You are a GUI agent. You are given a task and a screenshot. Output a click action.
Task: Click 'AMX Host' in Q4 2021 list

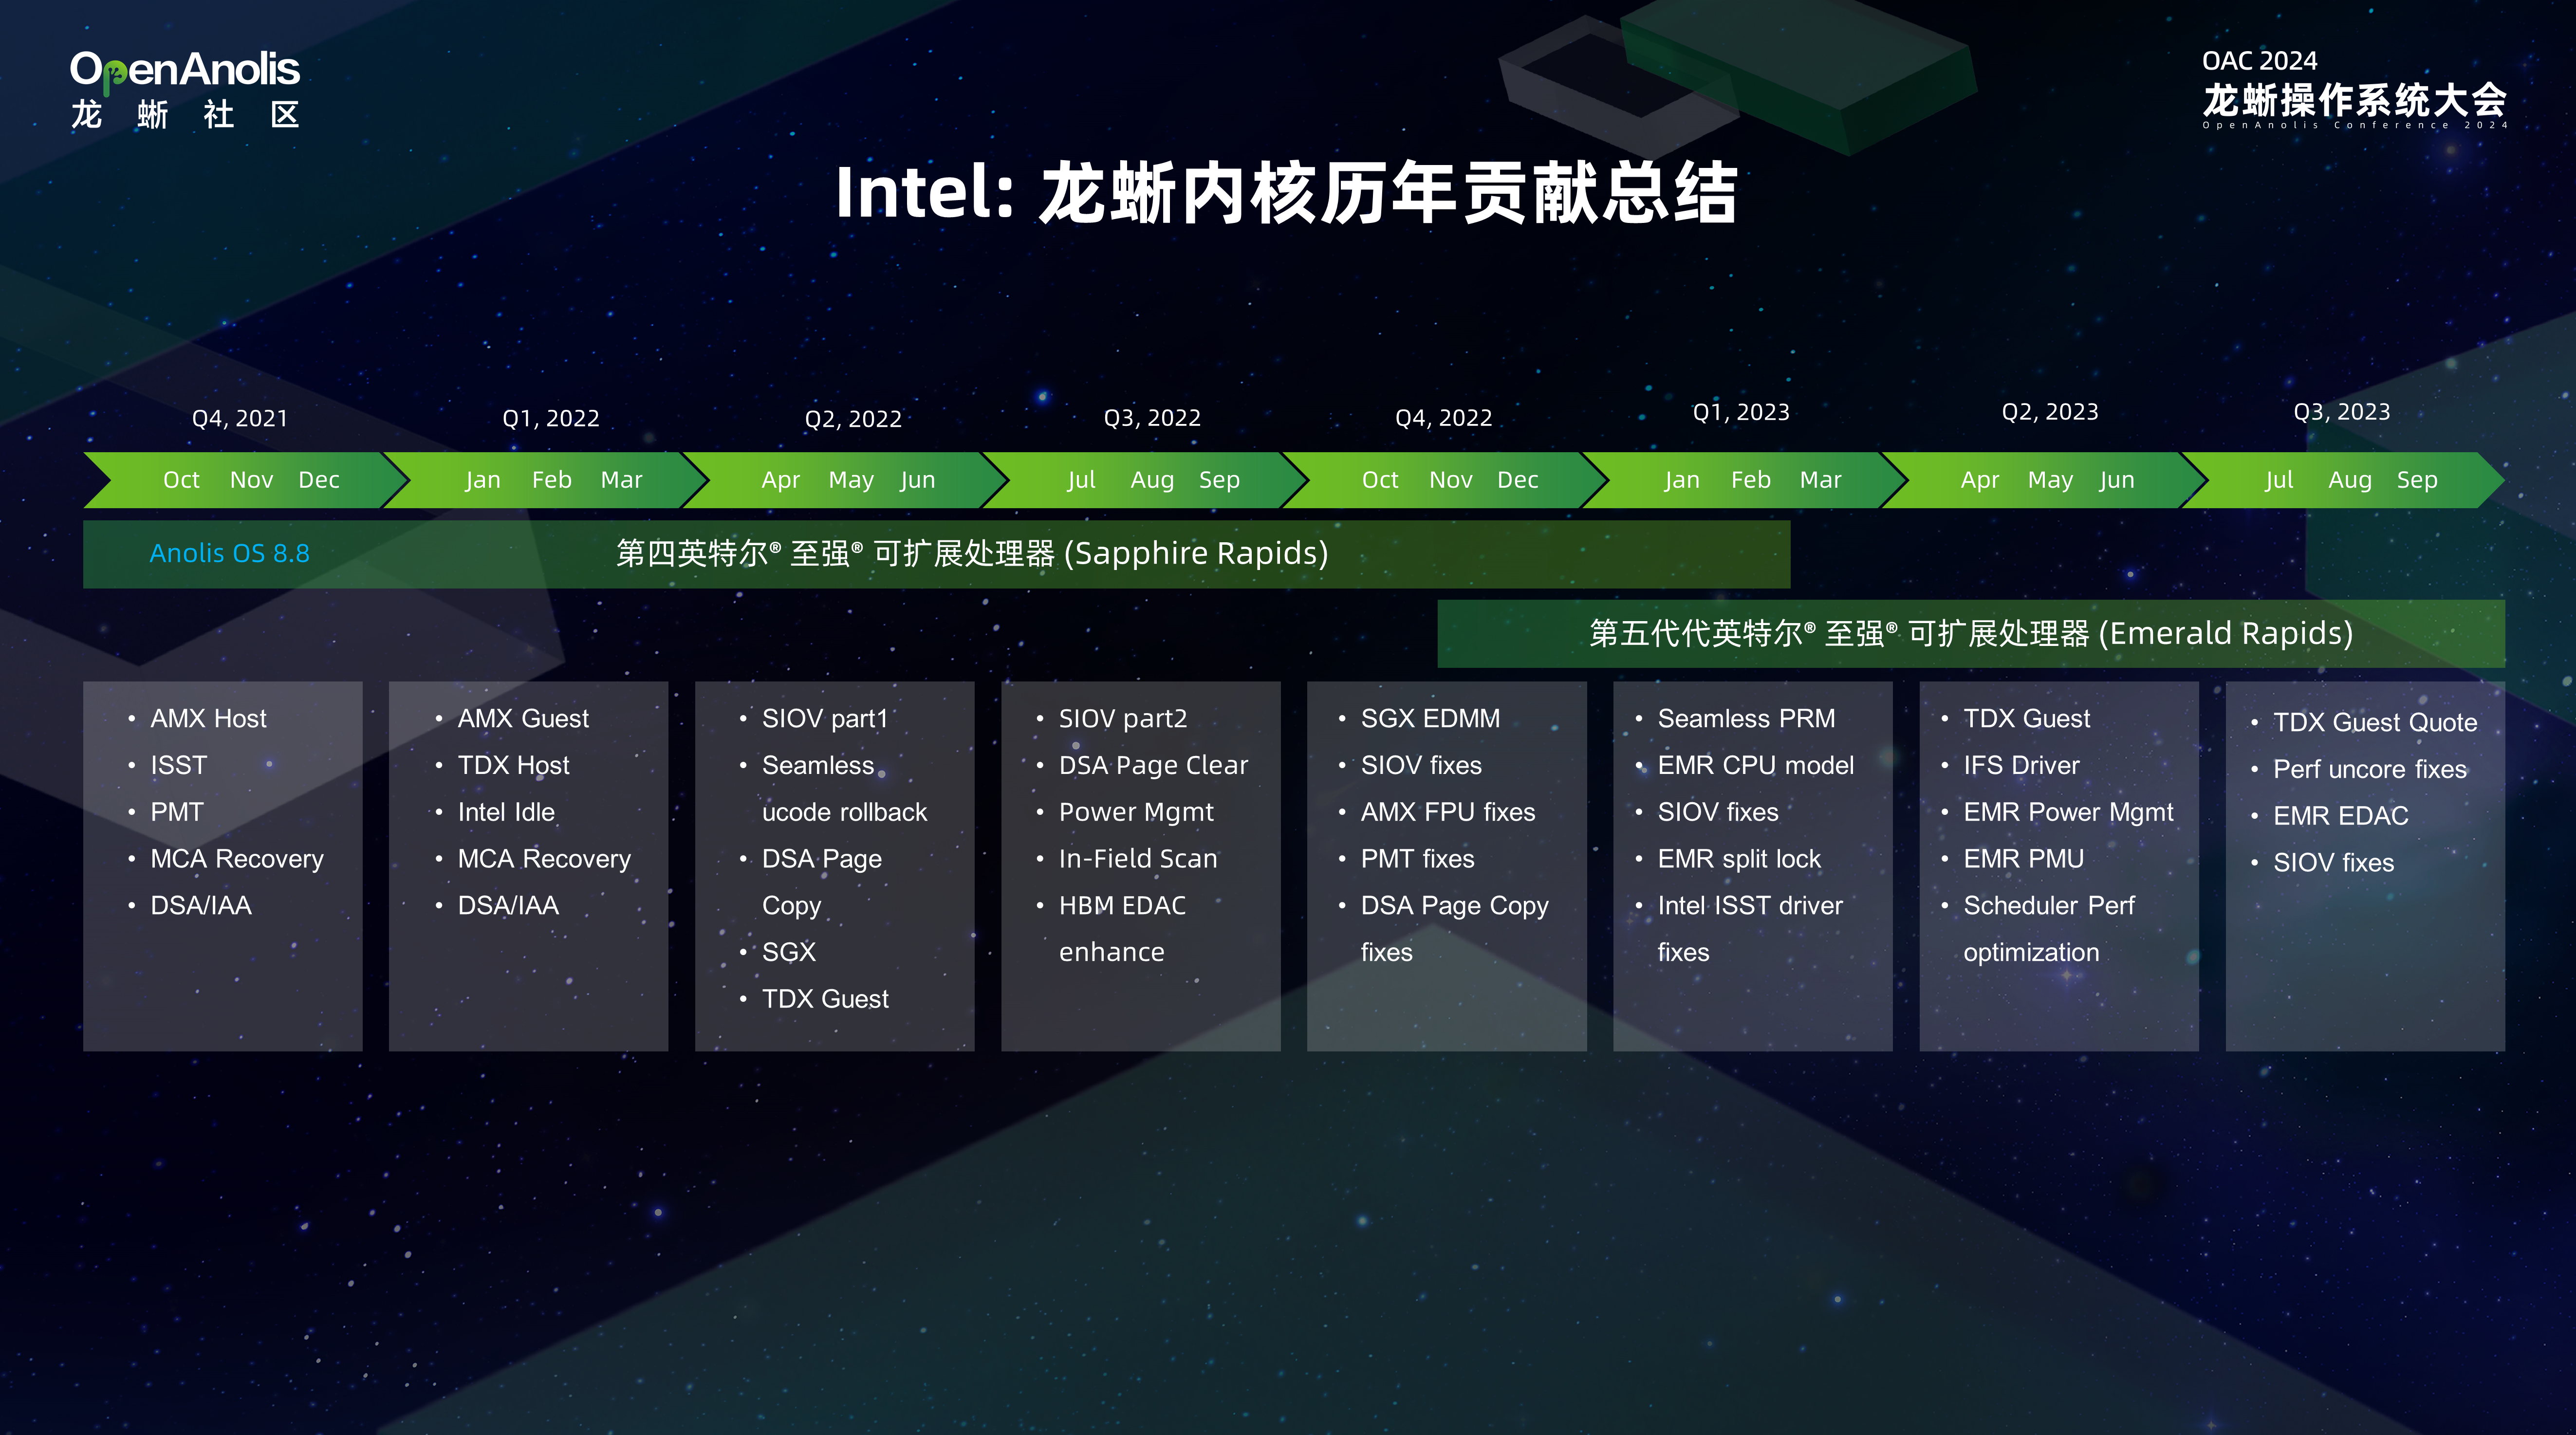pos(208,718)
